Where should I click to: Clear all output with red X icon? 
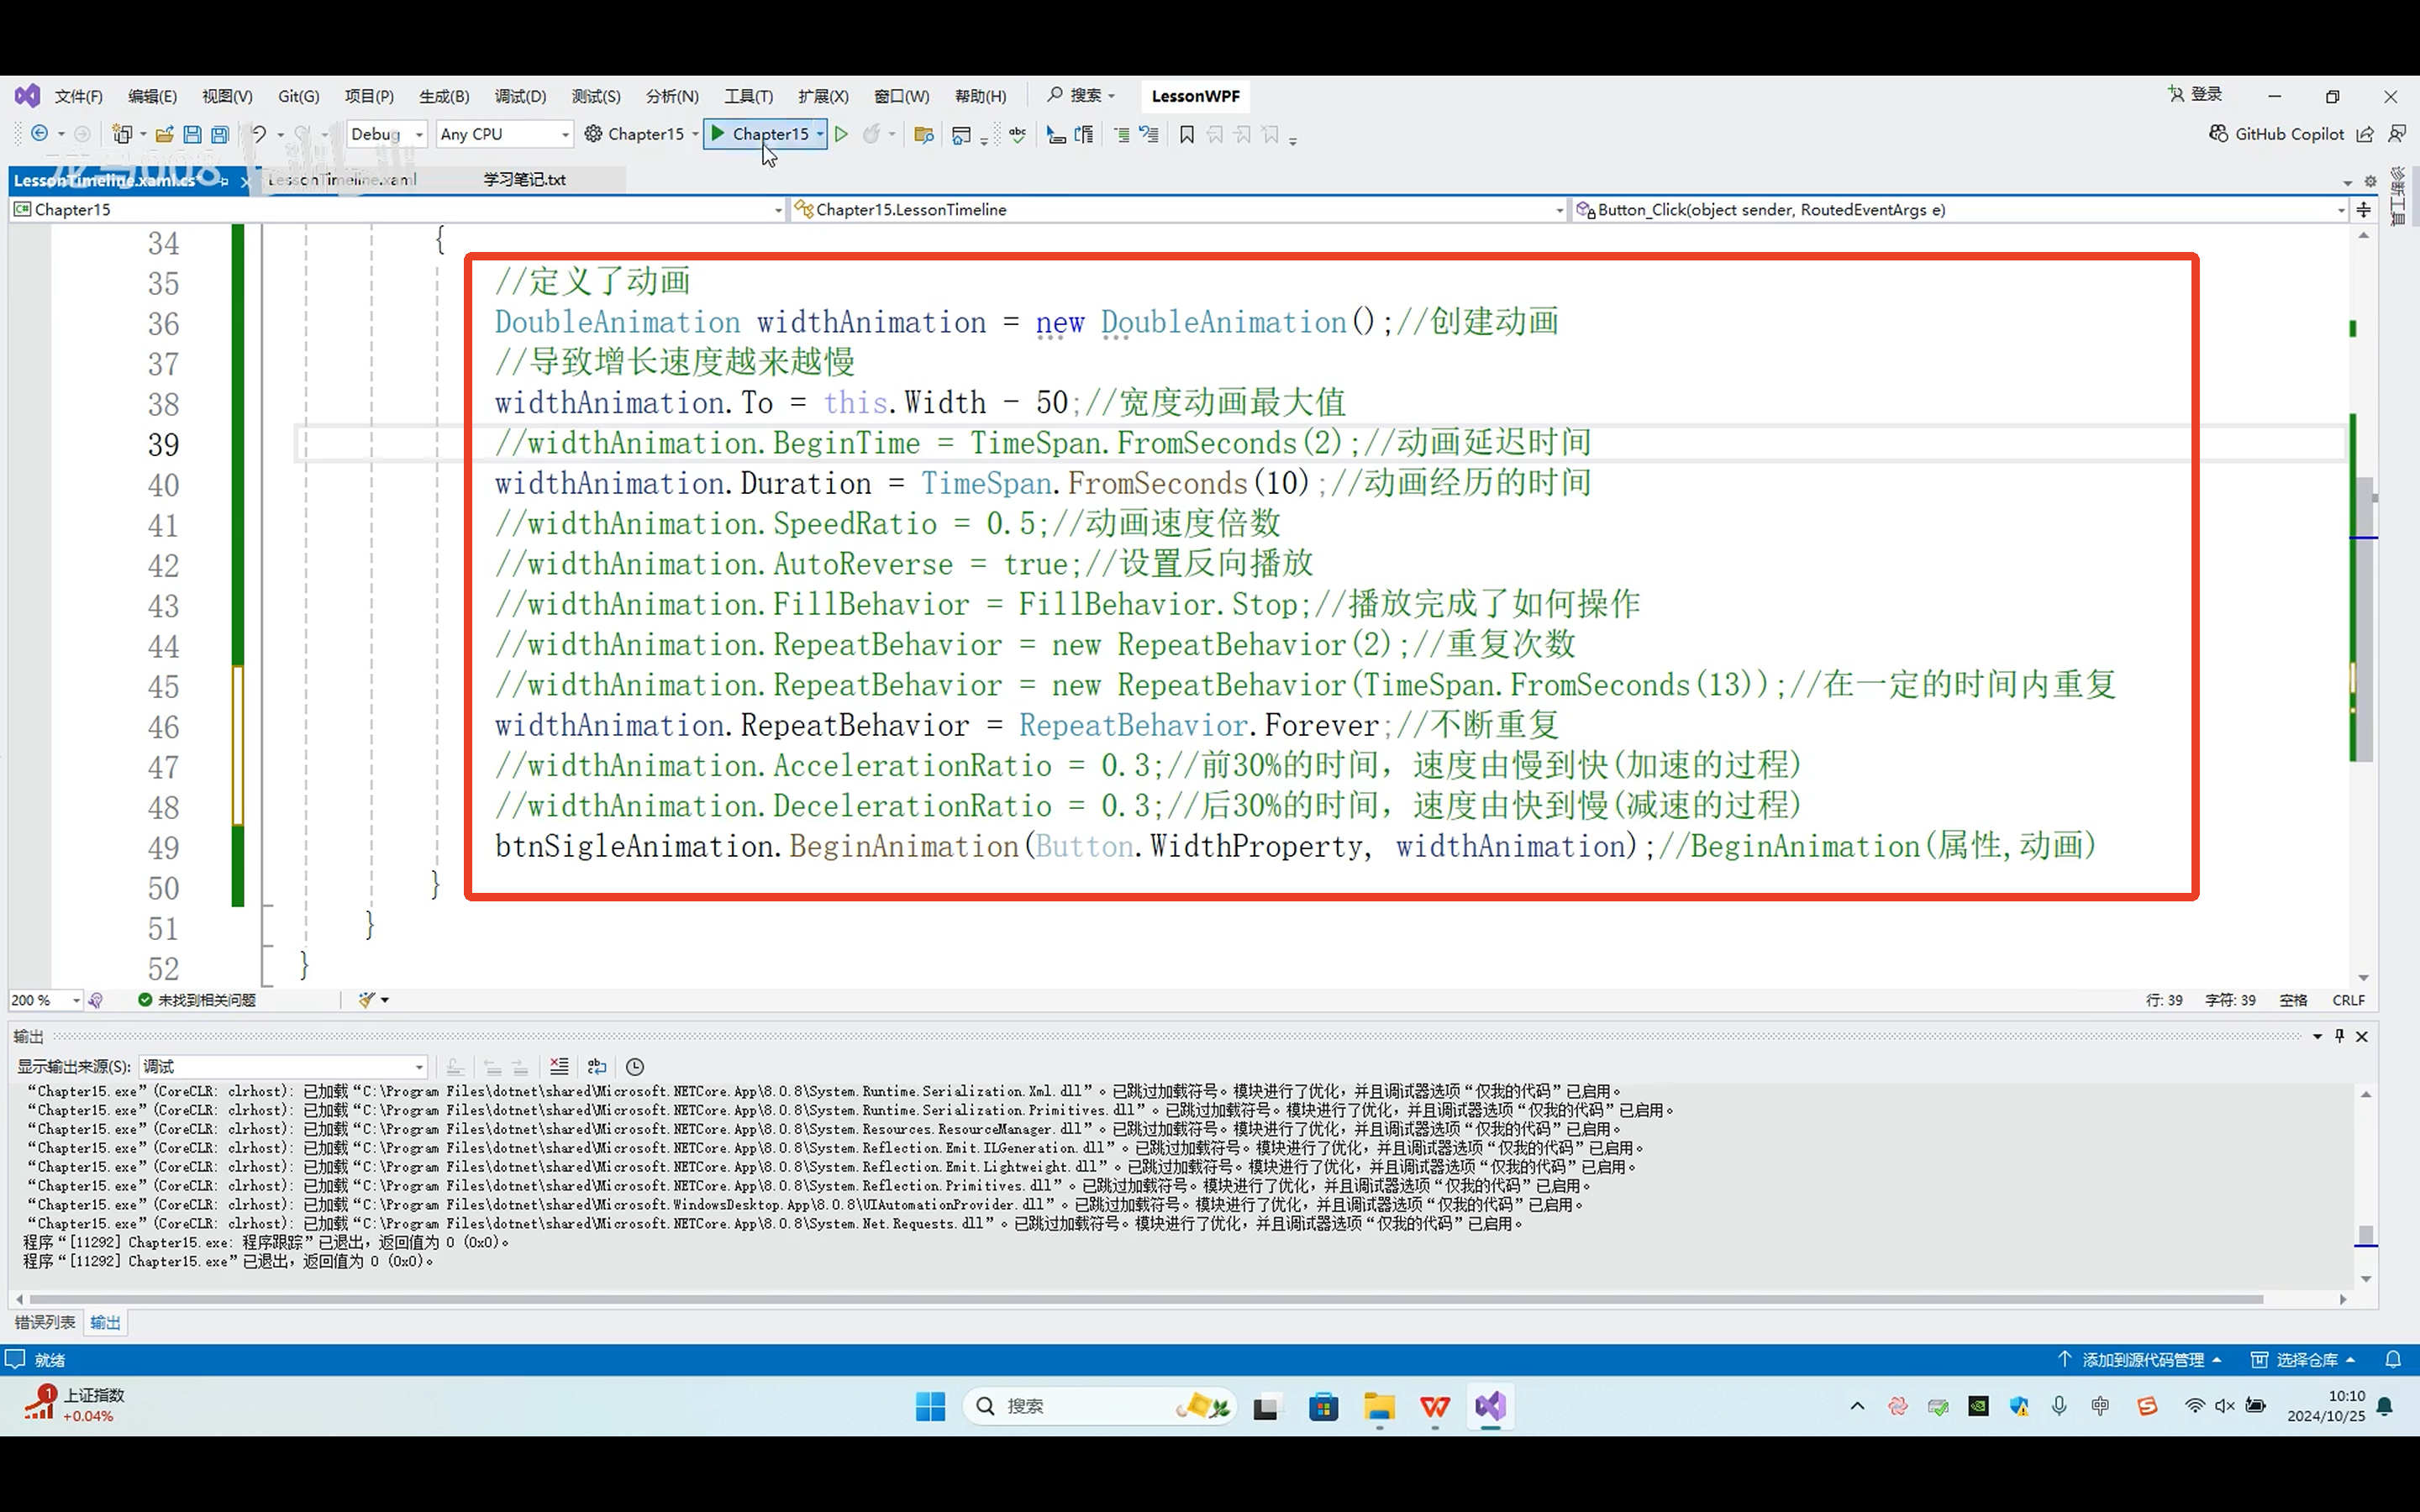(x=559, y=1066)
